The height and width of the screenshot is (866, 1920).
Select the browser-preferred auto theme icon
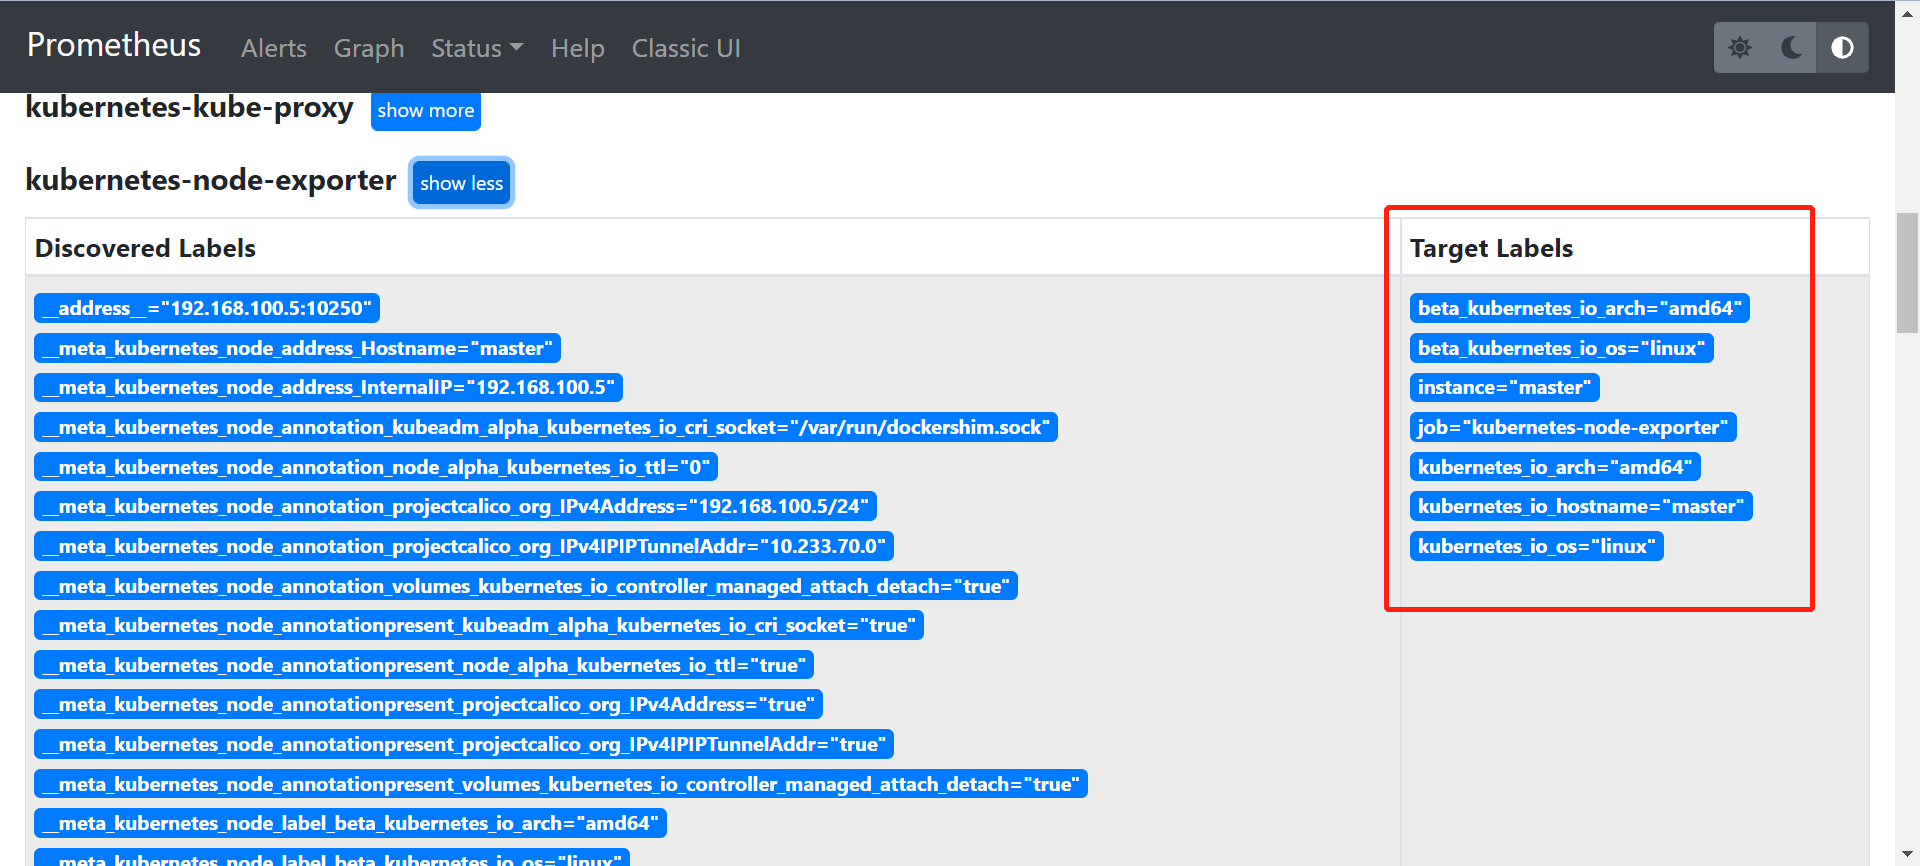[1842, 48]
